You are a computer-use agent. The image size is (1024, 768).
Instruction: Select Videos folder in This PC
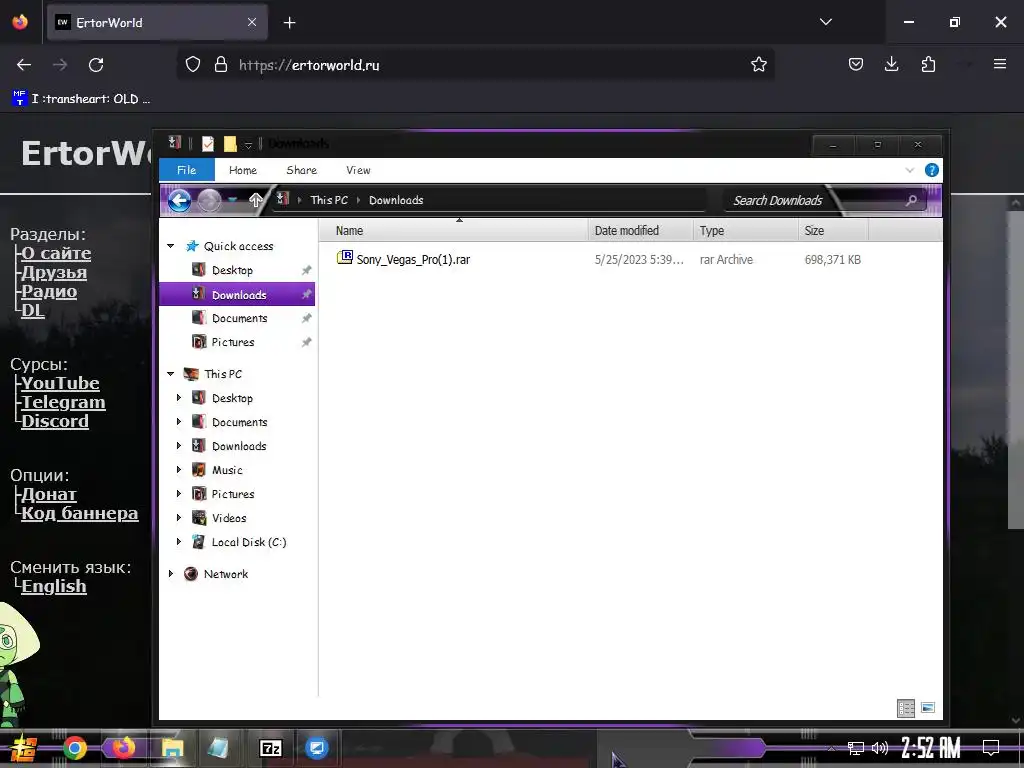229,518
